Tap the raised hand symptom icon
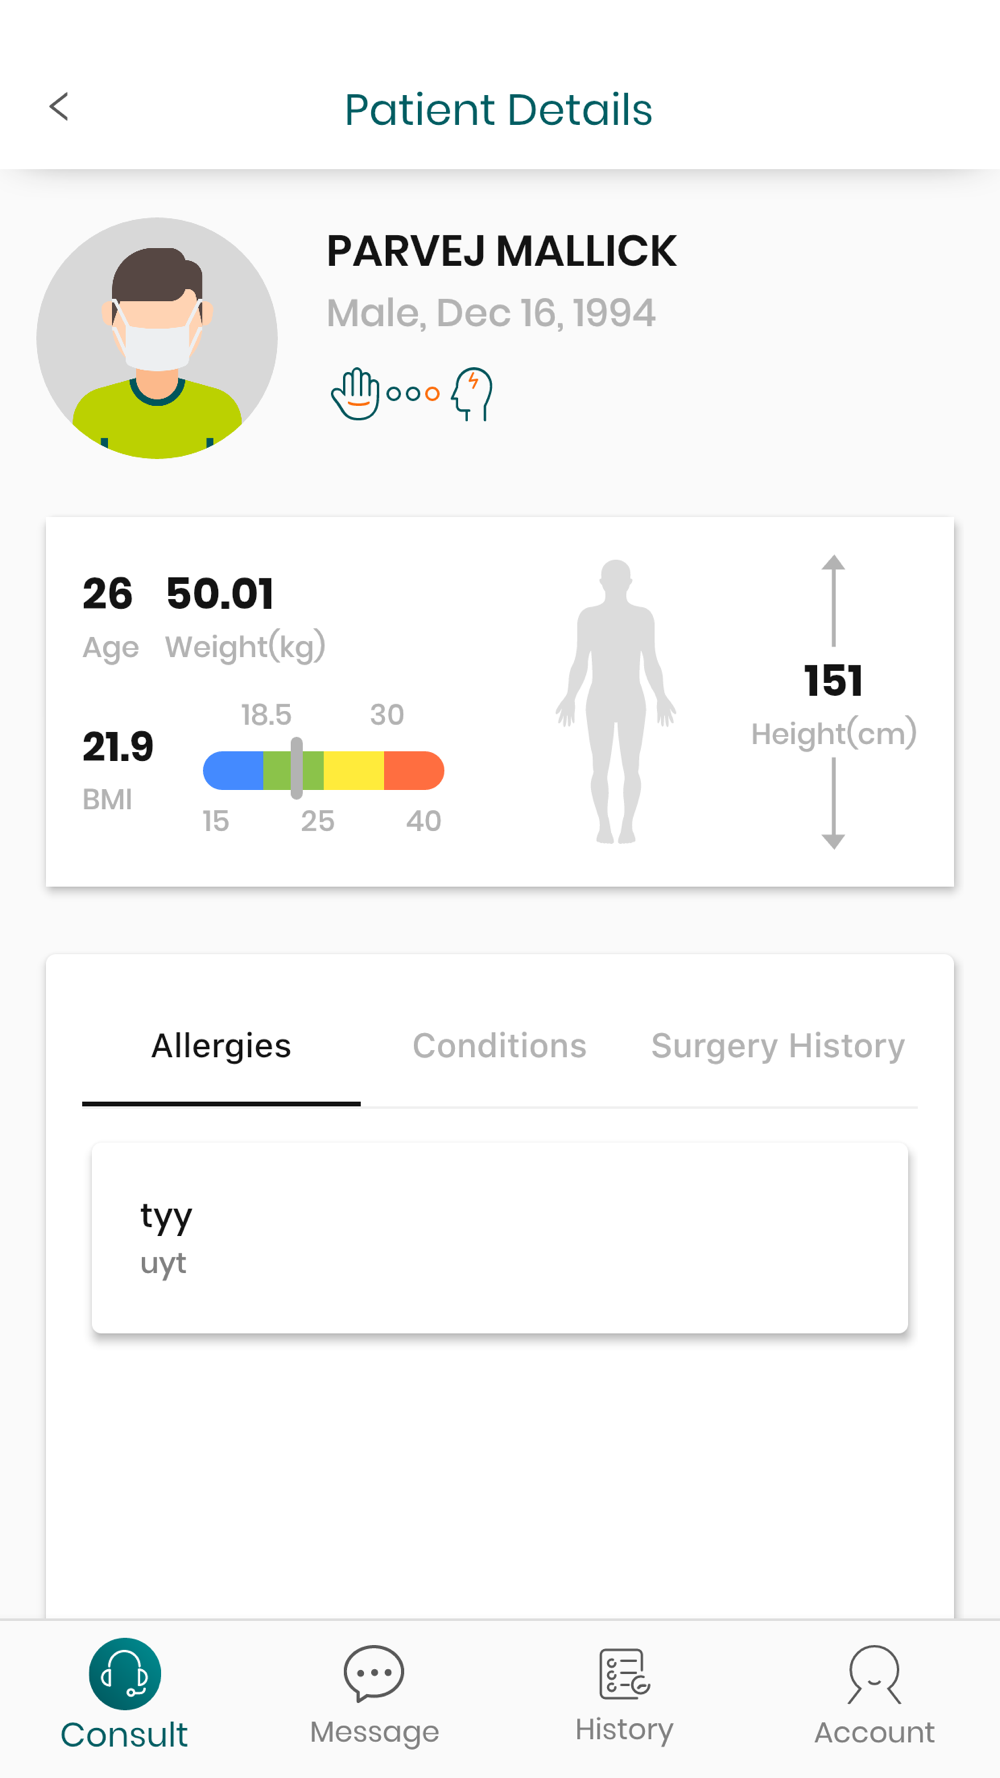Image resolution: width=1000 pixels, height=1778 pixels. tap(355, 393)
